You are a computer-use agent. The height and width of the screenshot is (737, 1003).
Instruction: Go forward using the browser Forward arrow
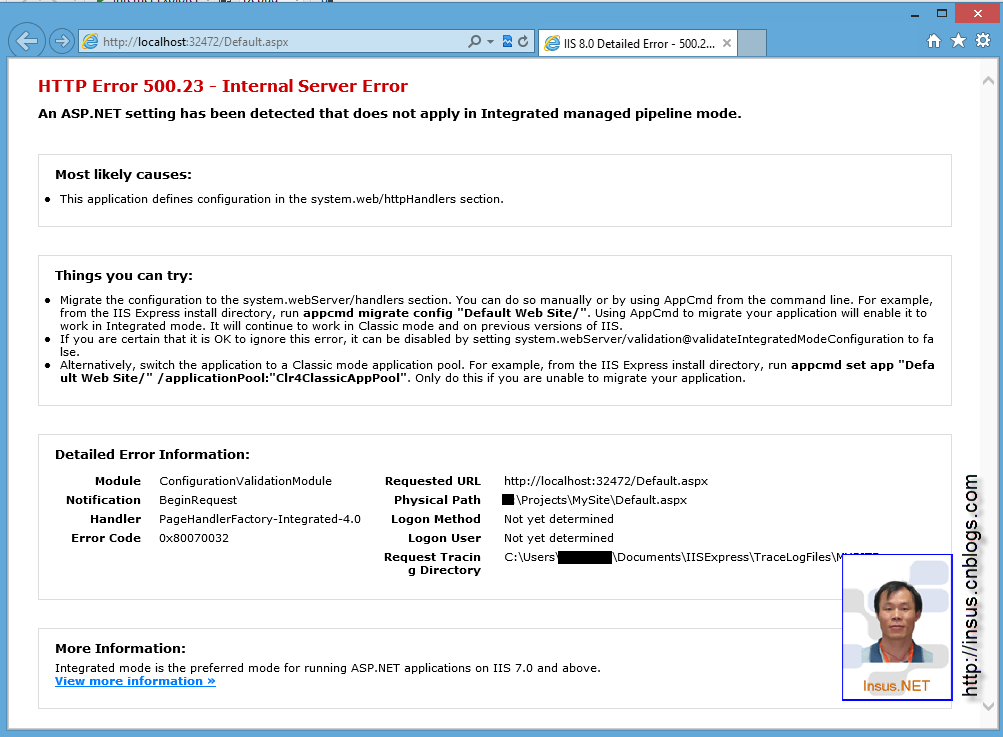61,42
